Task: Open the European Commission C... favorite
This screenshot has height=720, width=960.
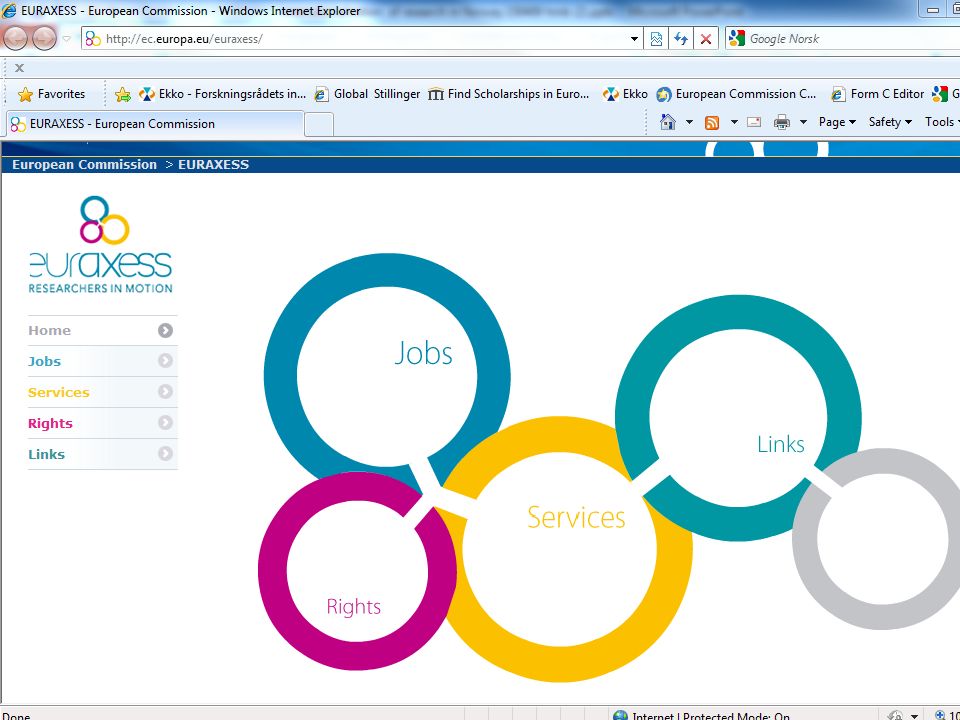Action: [736, 94]
